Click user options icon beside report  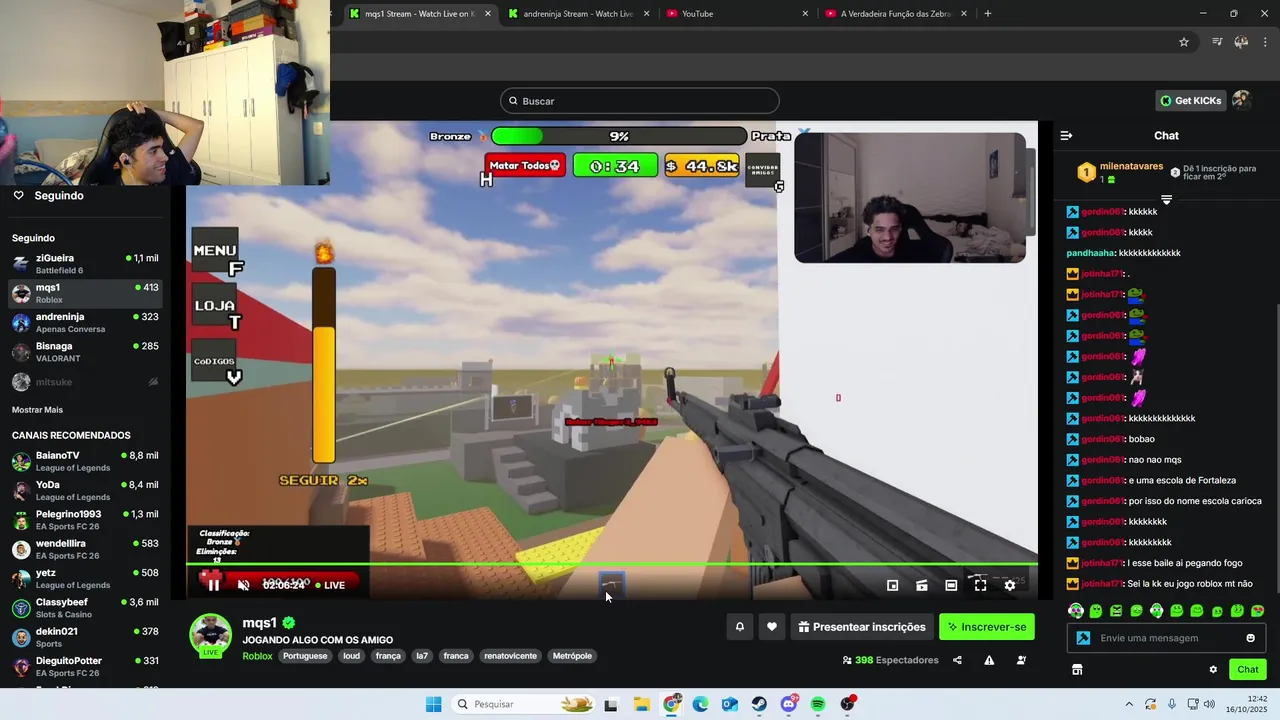pos(1021,660)
